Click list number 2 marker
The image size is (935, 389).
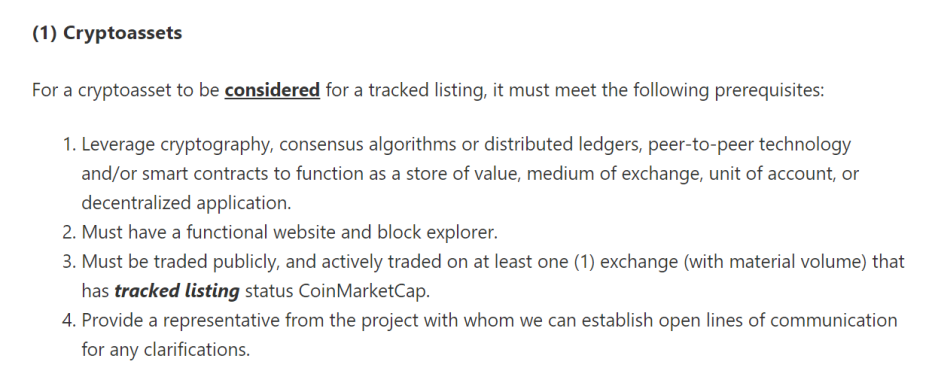coord(69,232)
